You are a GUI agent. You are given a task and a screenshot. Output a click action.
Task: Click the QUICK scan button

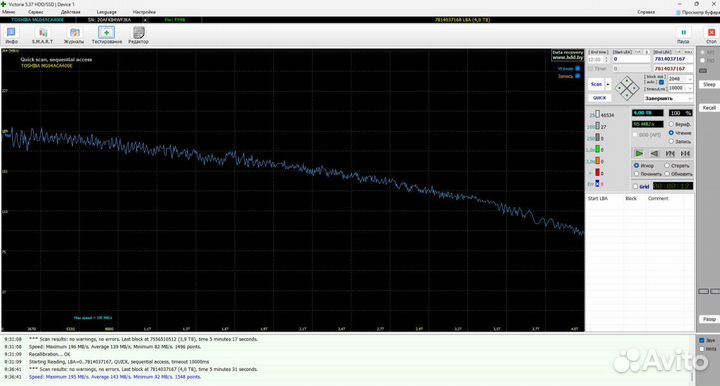coord(599,98)
